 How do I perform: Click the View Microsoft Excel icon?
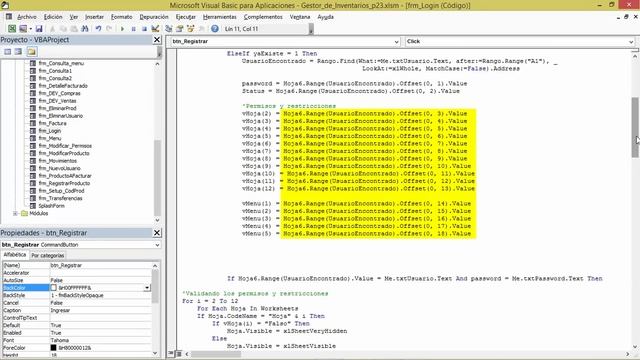click(12, 29)
